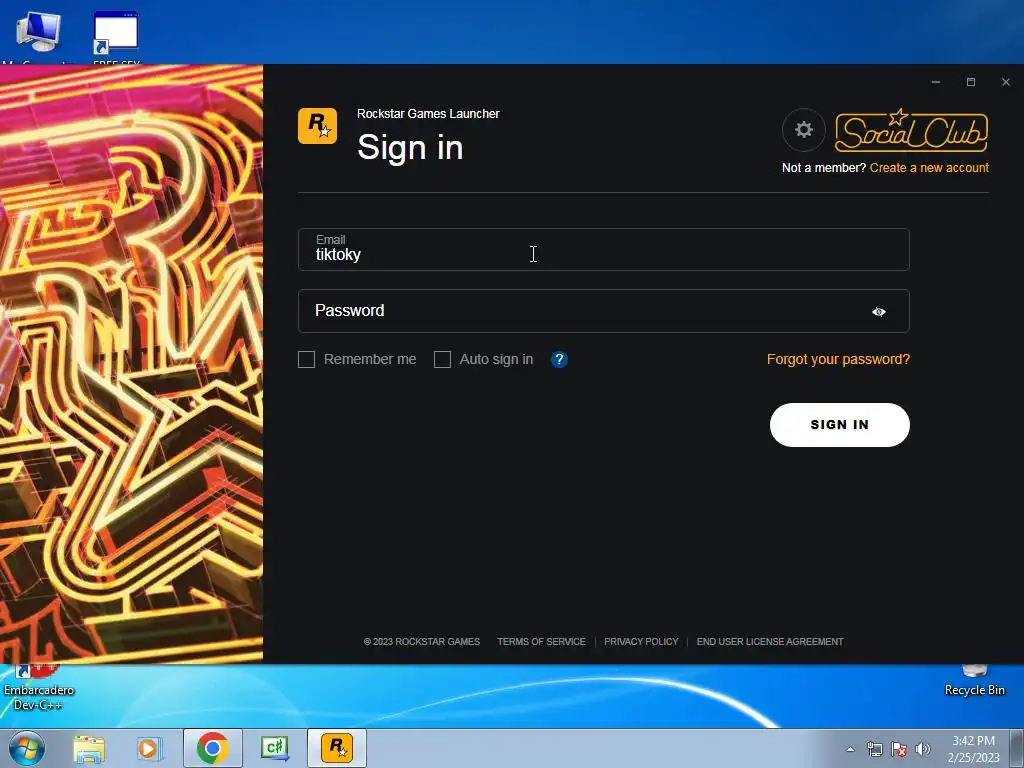Open the Terms of Service link

point(541,642)
